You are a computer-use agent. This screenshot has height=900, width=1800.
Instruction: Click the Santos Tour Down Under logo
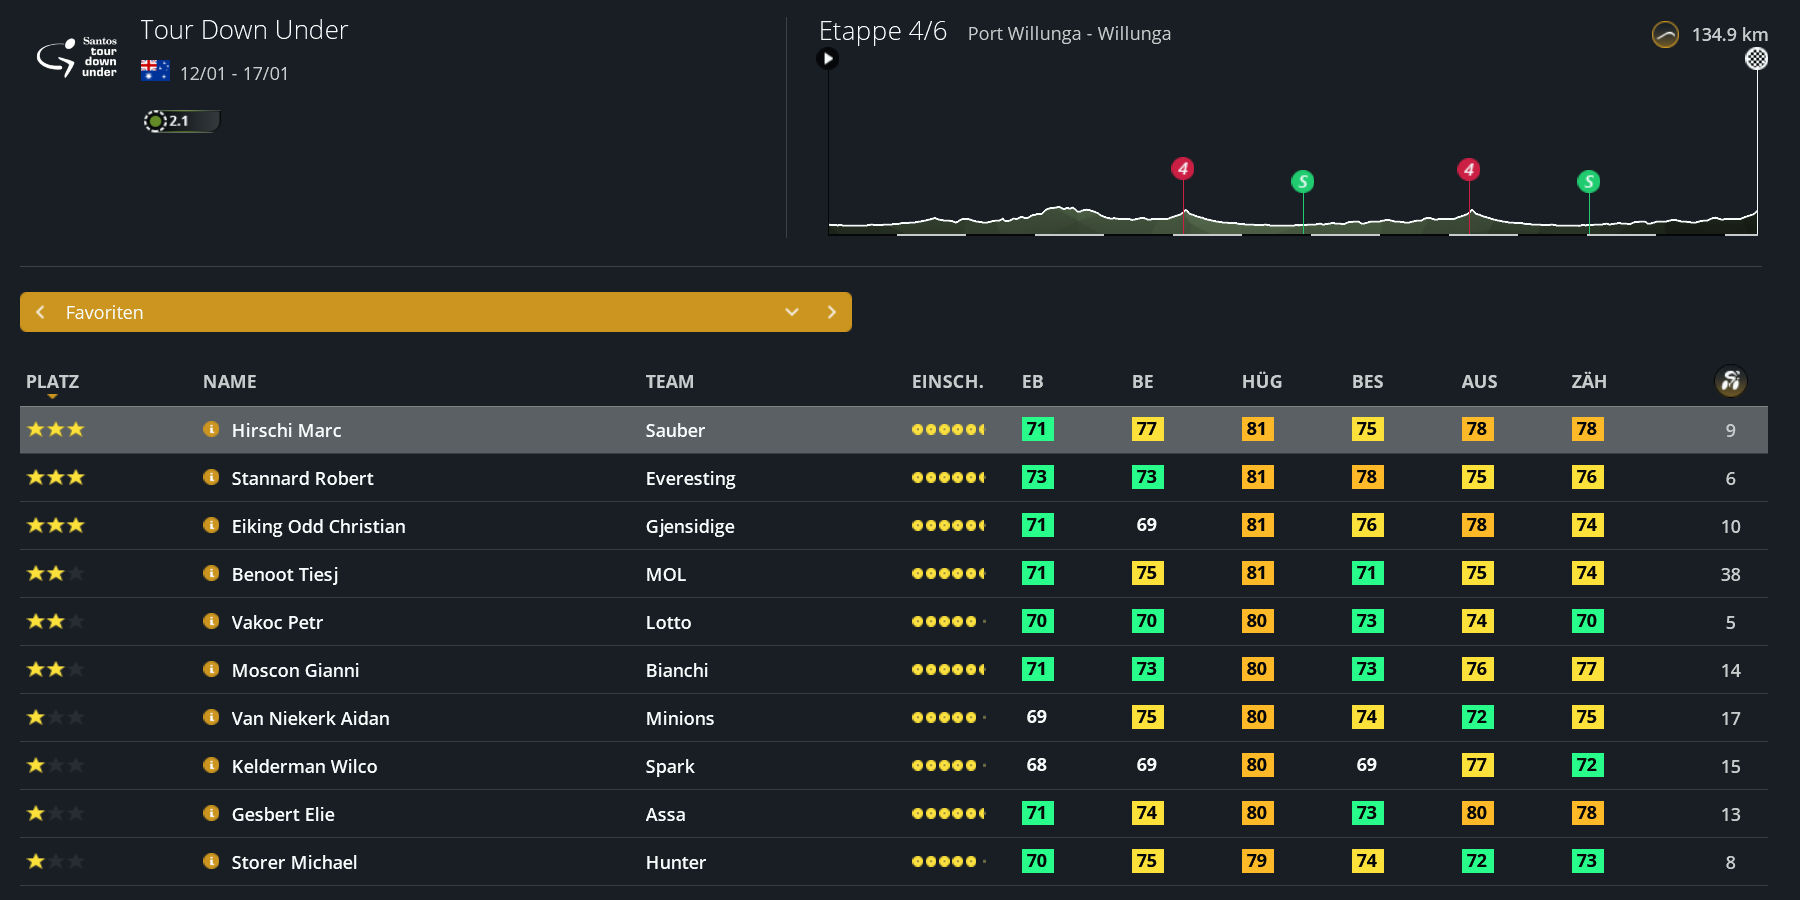pos(78,58)
